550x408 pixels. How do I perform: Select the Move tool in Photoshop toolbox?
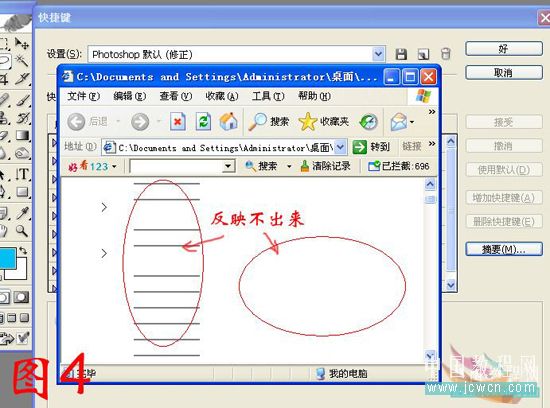22,43
